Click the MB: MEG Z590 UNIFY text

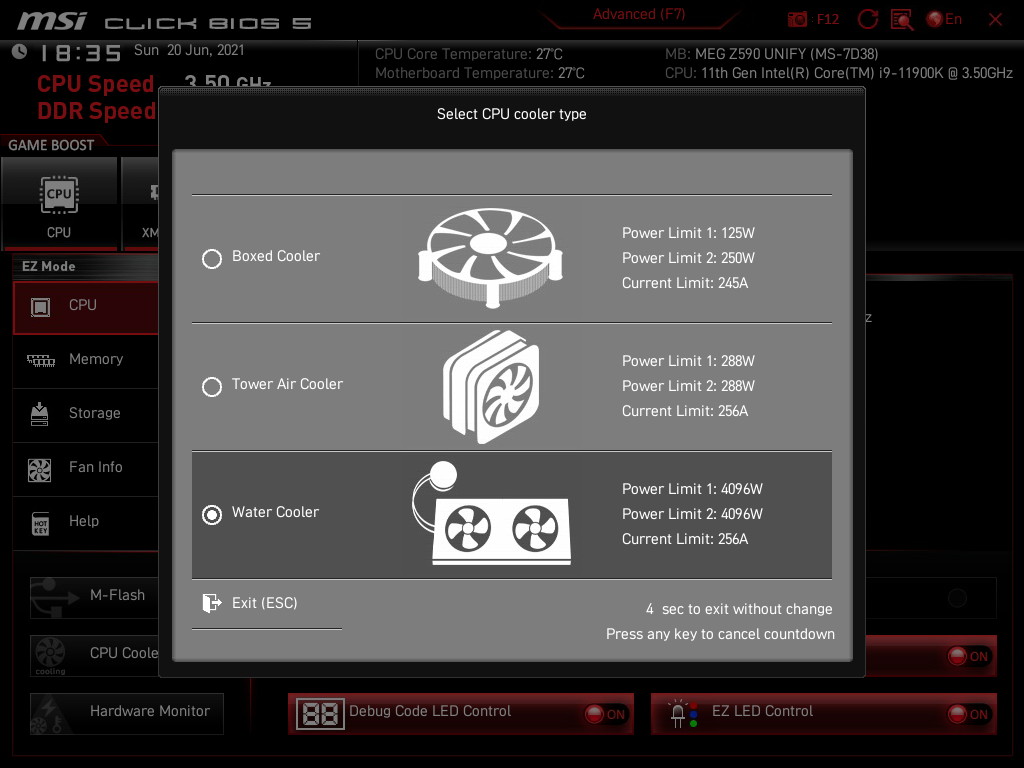771,54
